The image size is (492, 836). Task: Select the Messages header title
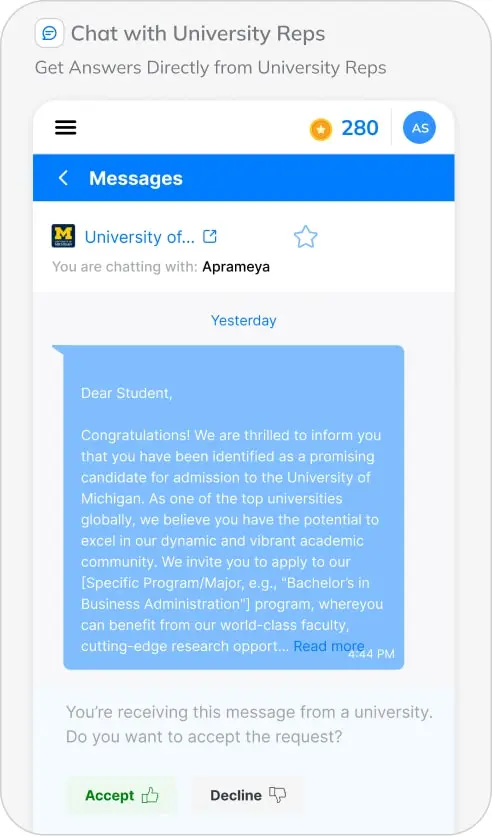(136, 178)
